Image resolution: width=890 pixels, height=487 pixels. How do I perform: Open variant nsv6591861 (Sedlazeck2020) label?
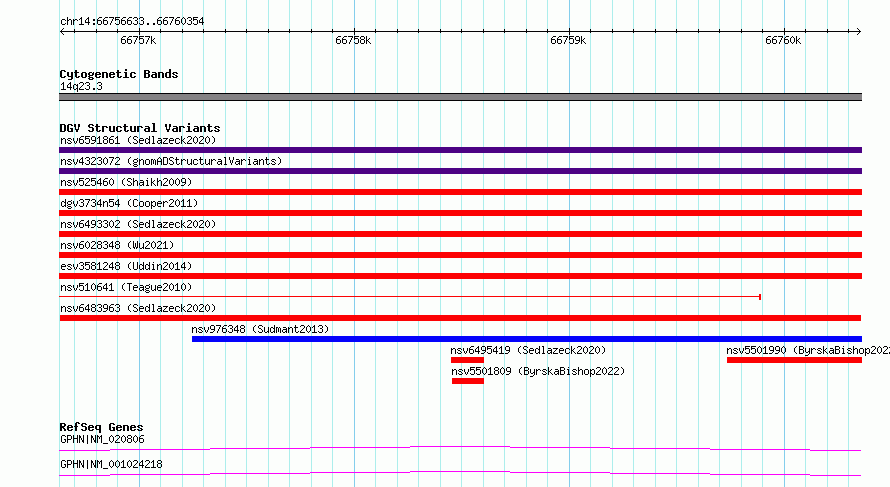(x=138, y=140)
